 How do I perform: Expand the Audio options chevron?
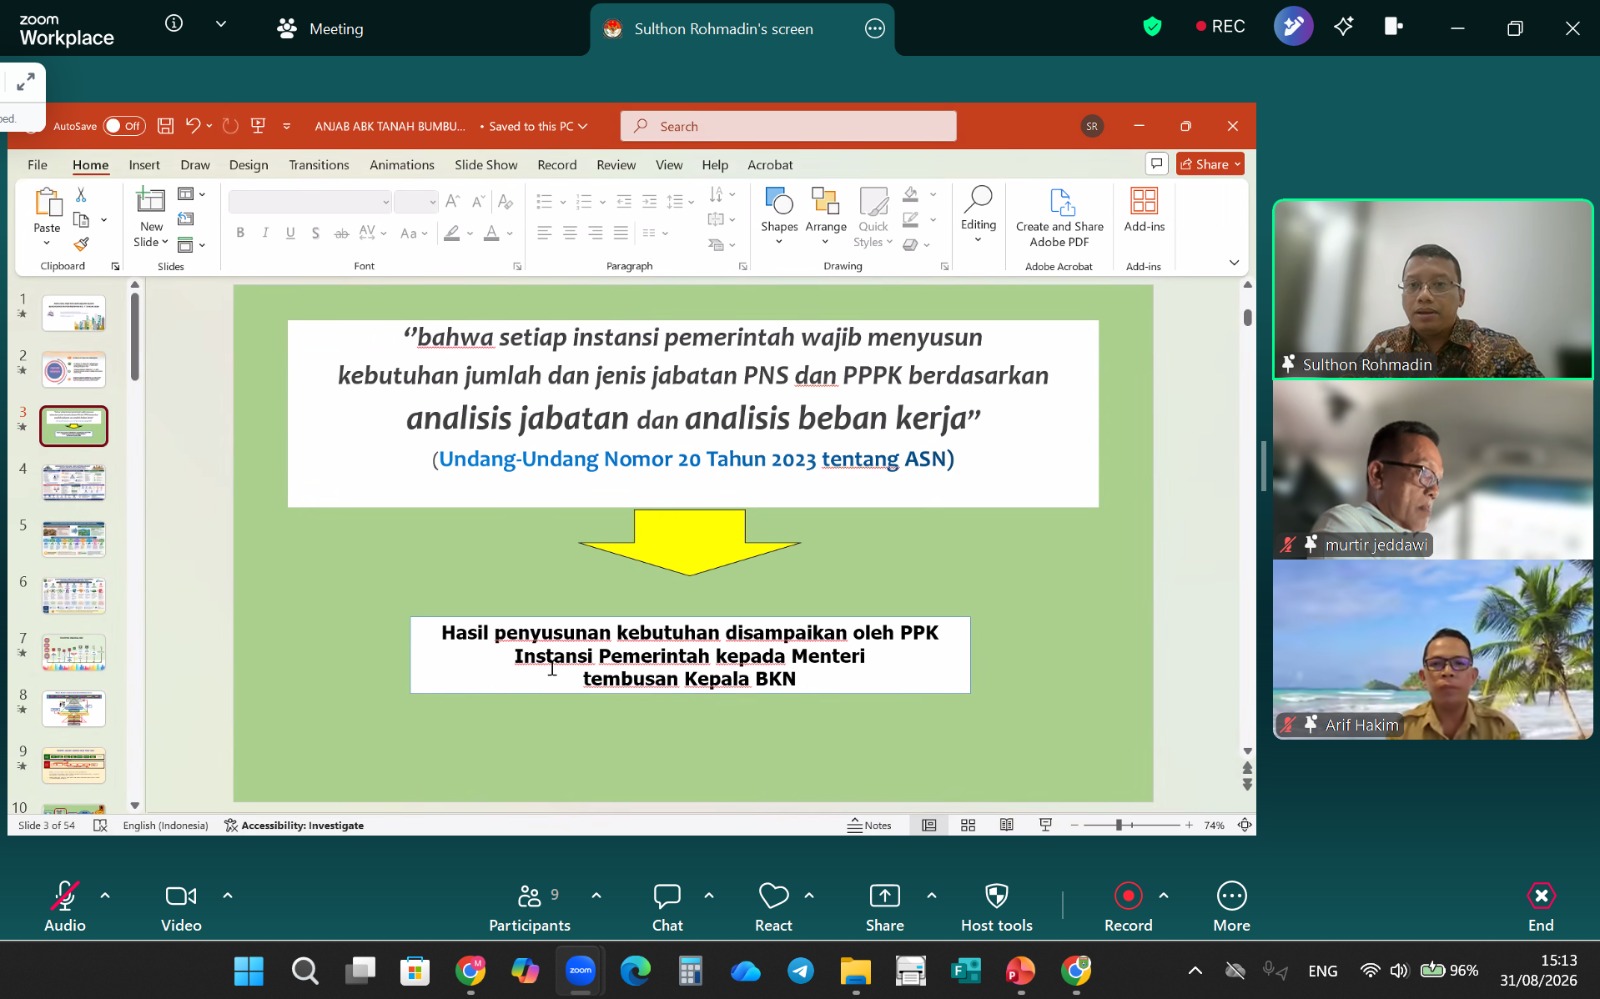[105, 895]
